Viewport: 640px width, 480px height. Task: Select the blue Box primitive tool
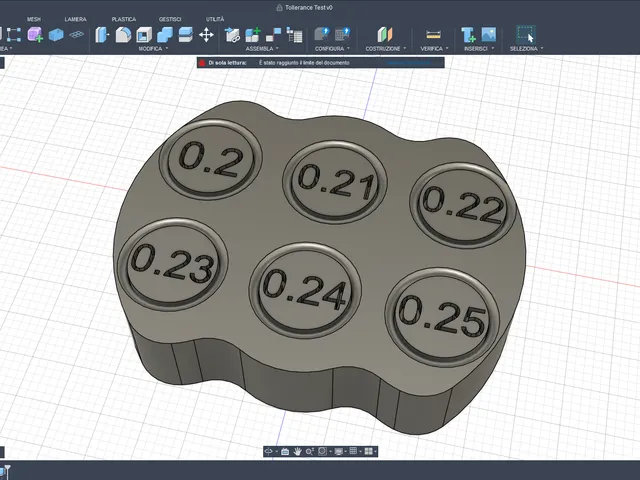tap(56, 35)
